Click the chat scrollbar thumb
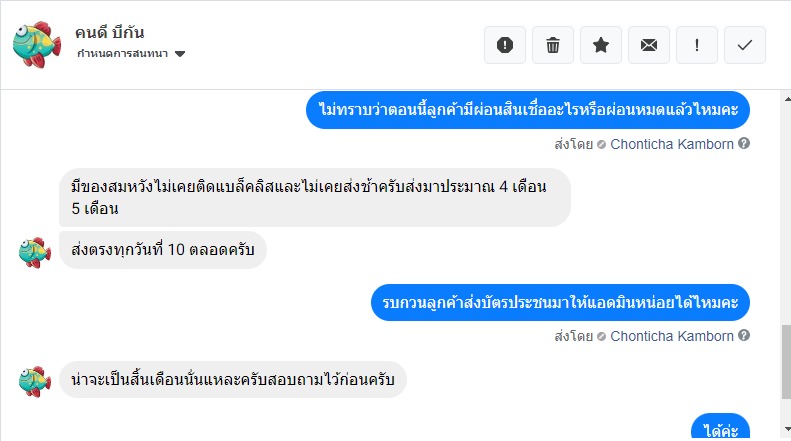 783,361
